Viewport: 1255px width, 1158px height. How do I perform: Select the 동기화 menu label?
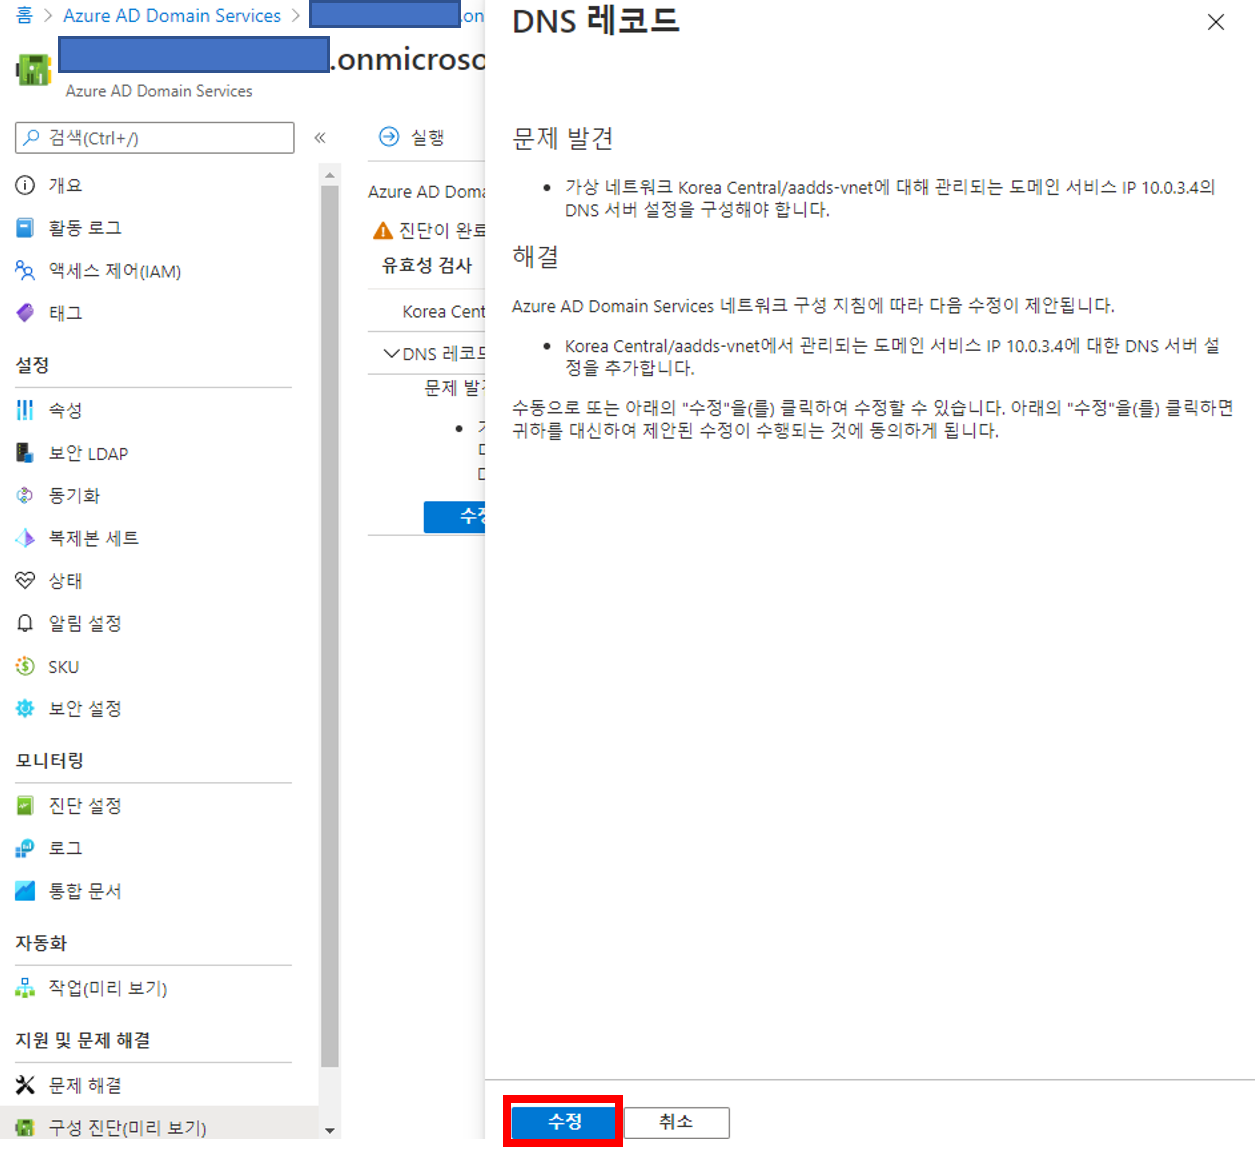click(75, 495)
